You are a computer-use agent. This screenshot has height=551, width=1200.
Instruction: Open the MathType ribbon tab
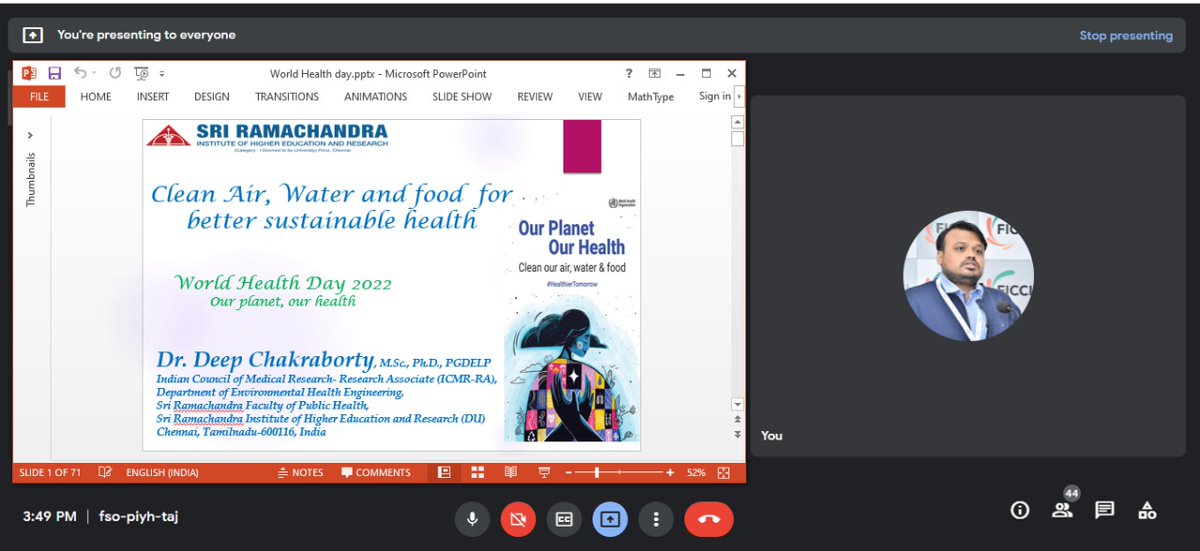coord(651,97)
